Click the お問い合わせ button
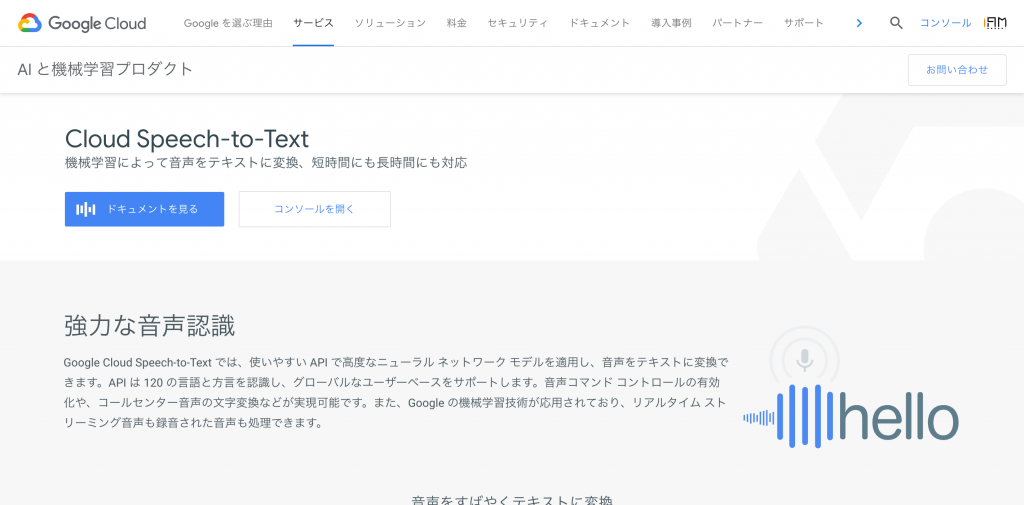Image resolution: width=1024 pixels, height=505 pixels. pos(957,70)
